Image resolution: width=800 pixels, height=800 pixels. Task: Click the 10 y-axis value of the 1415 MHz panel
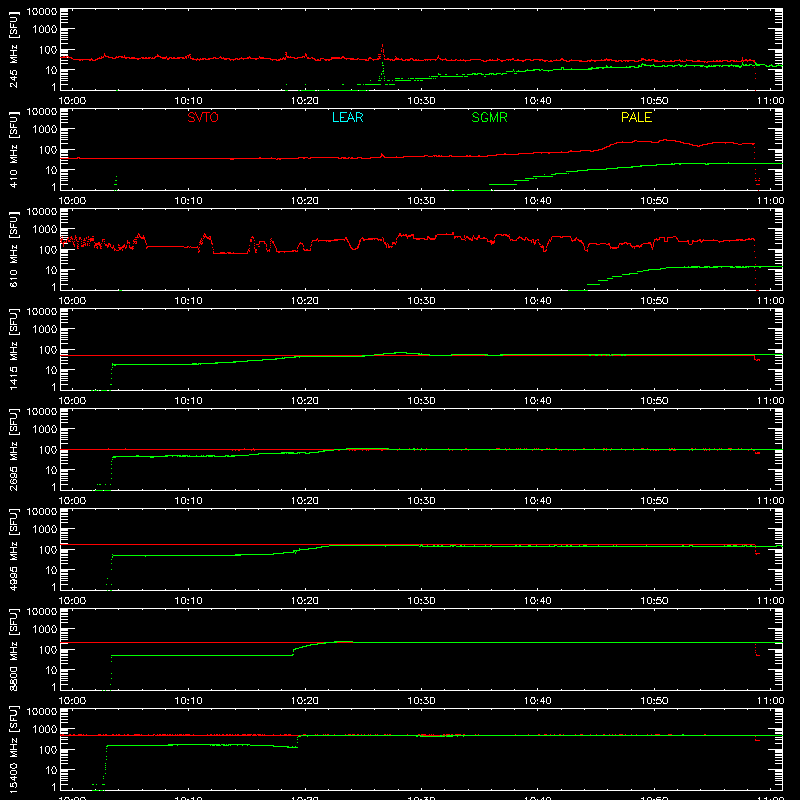click(x=52, y=370)
